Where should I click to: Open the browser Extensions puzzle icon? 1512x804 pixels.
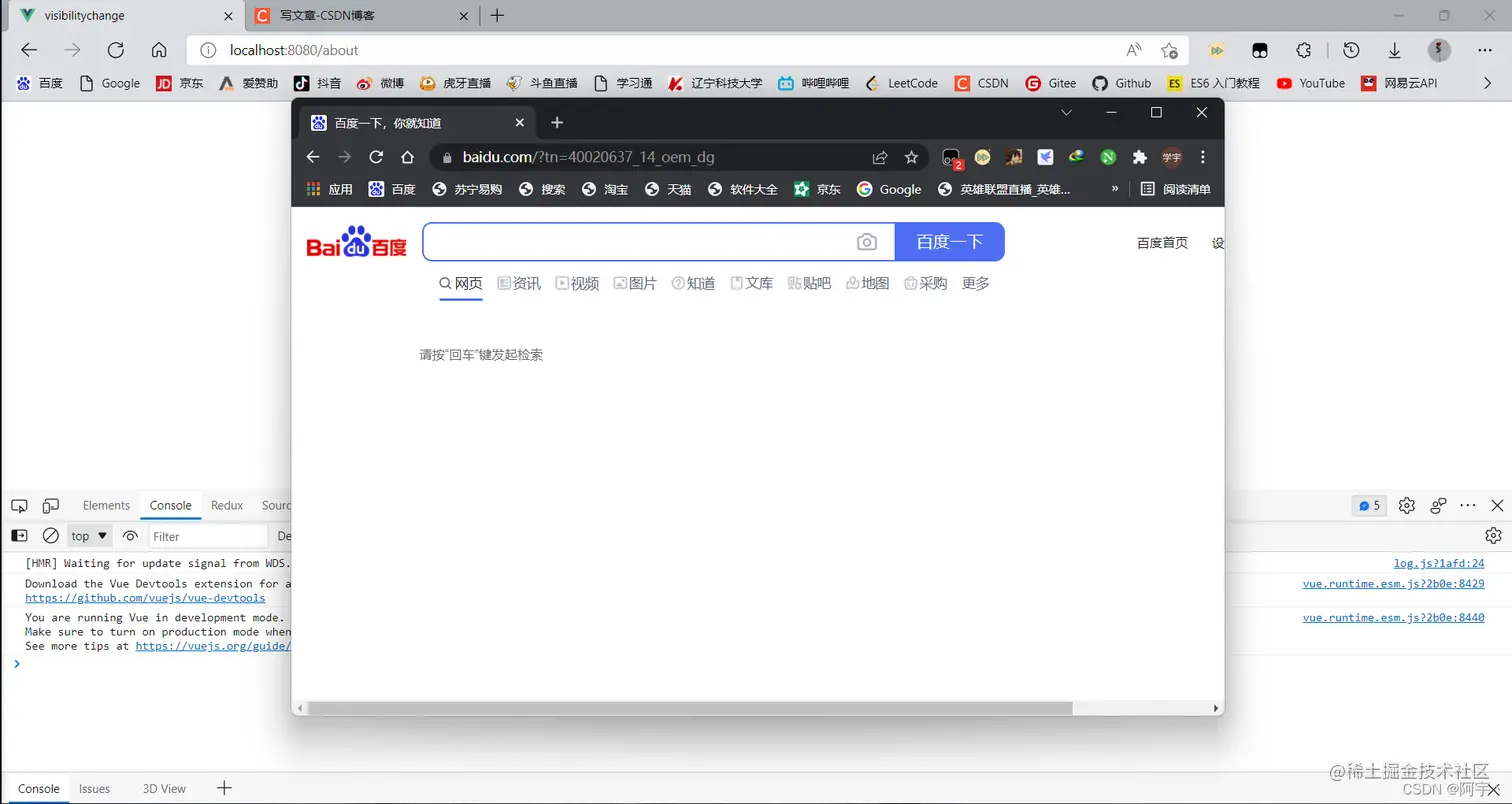coord(1139,157)
